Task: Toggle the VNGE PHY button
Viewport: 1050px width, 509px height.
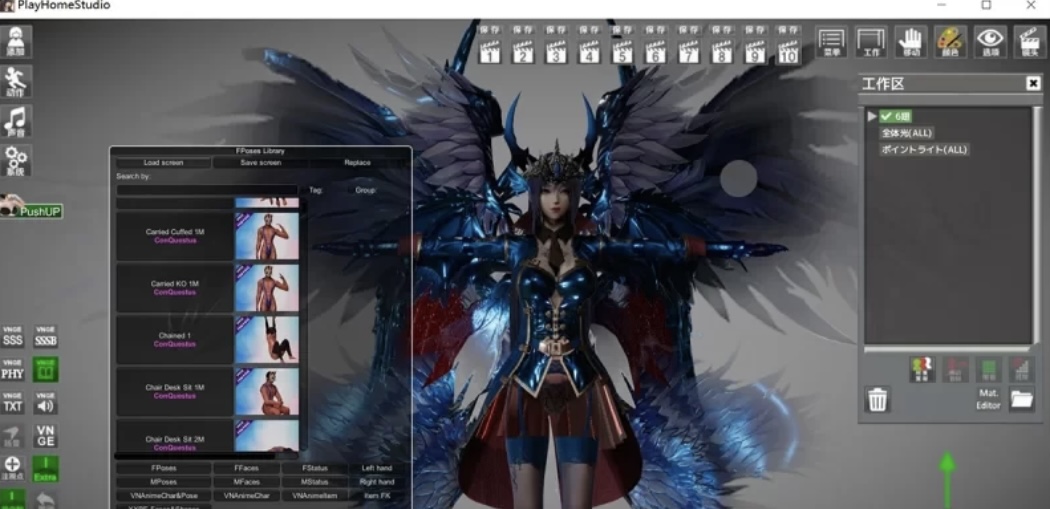Action: coord(13,370)
